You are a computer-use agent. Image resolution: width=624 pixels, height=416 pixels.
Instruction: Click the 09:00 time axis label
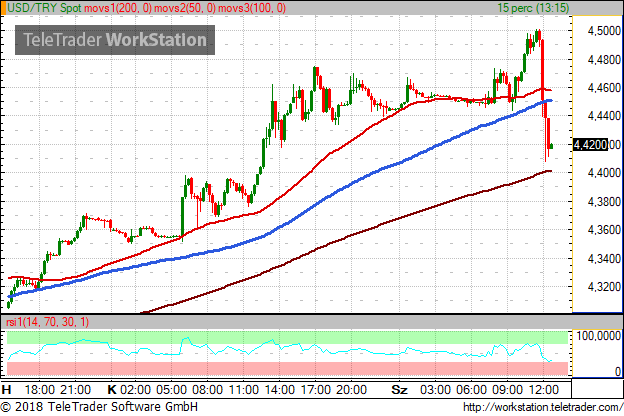pyautogui.click(x=507, y=389)
